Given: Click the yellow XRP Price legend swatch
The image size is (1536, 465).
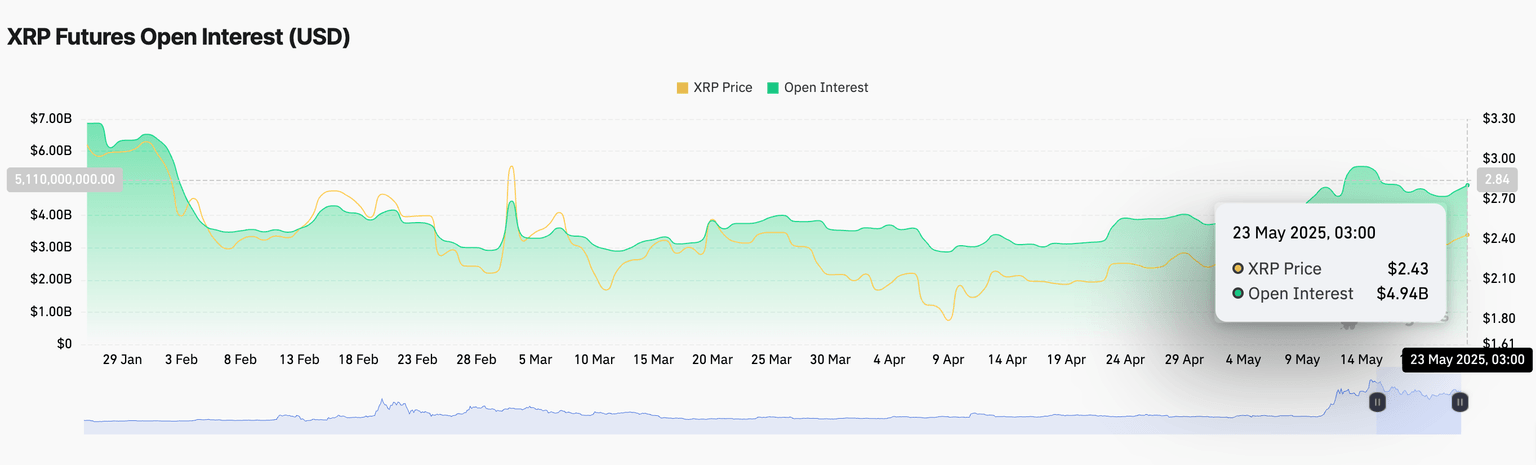Looking at the screenshot, I should 683,88.
